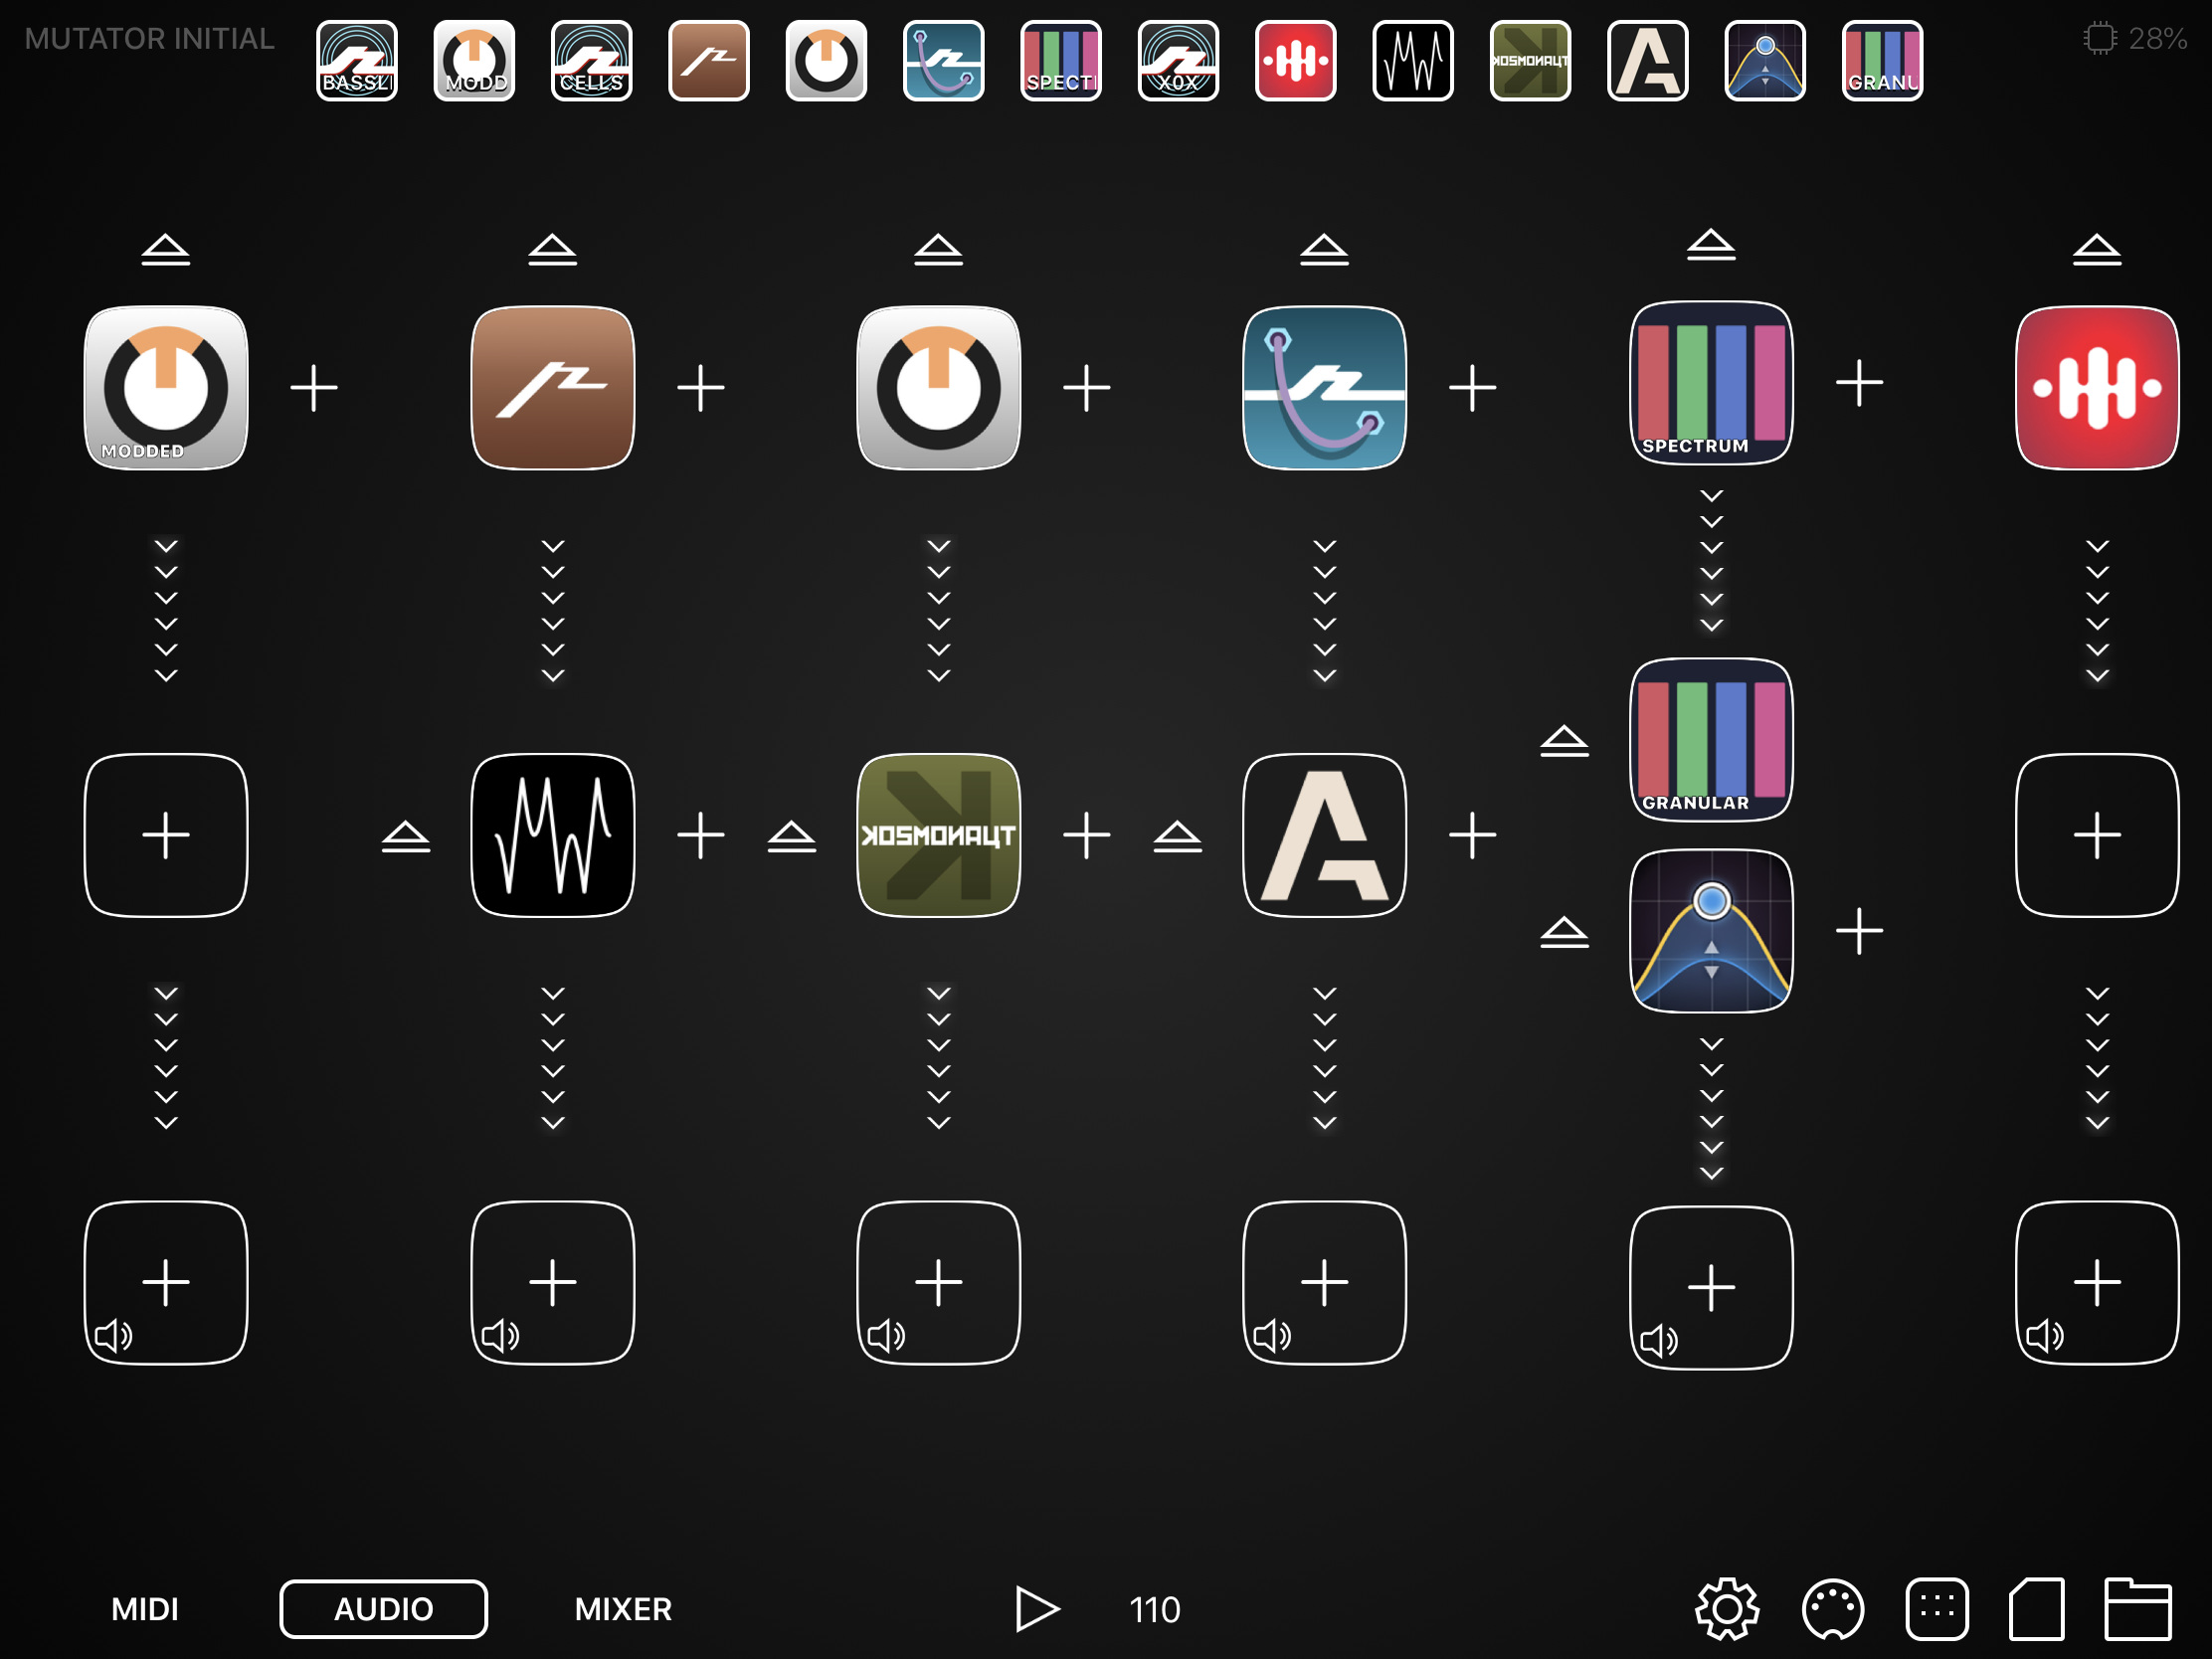The height and width of the screenshot is (1659, 2212).
Task: Click the plus right of the Kosmonaut plugin
Action: (1087, 835)
